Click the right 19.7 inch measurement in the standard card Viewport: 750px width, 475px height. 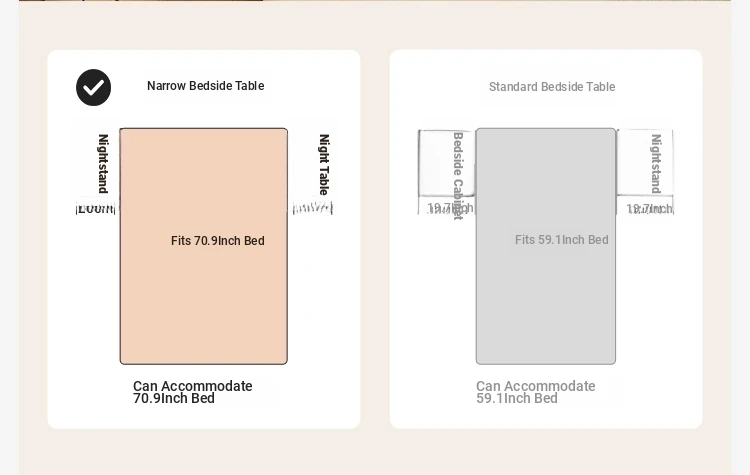click(649, 209)
